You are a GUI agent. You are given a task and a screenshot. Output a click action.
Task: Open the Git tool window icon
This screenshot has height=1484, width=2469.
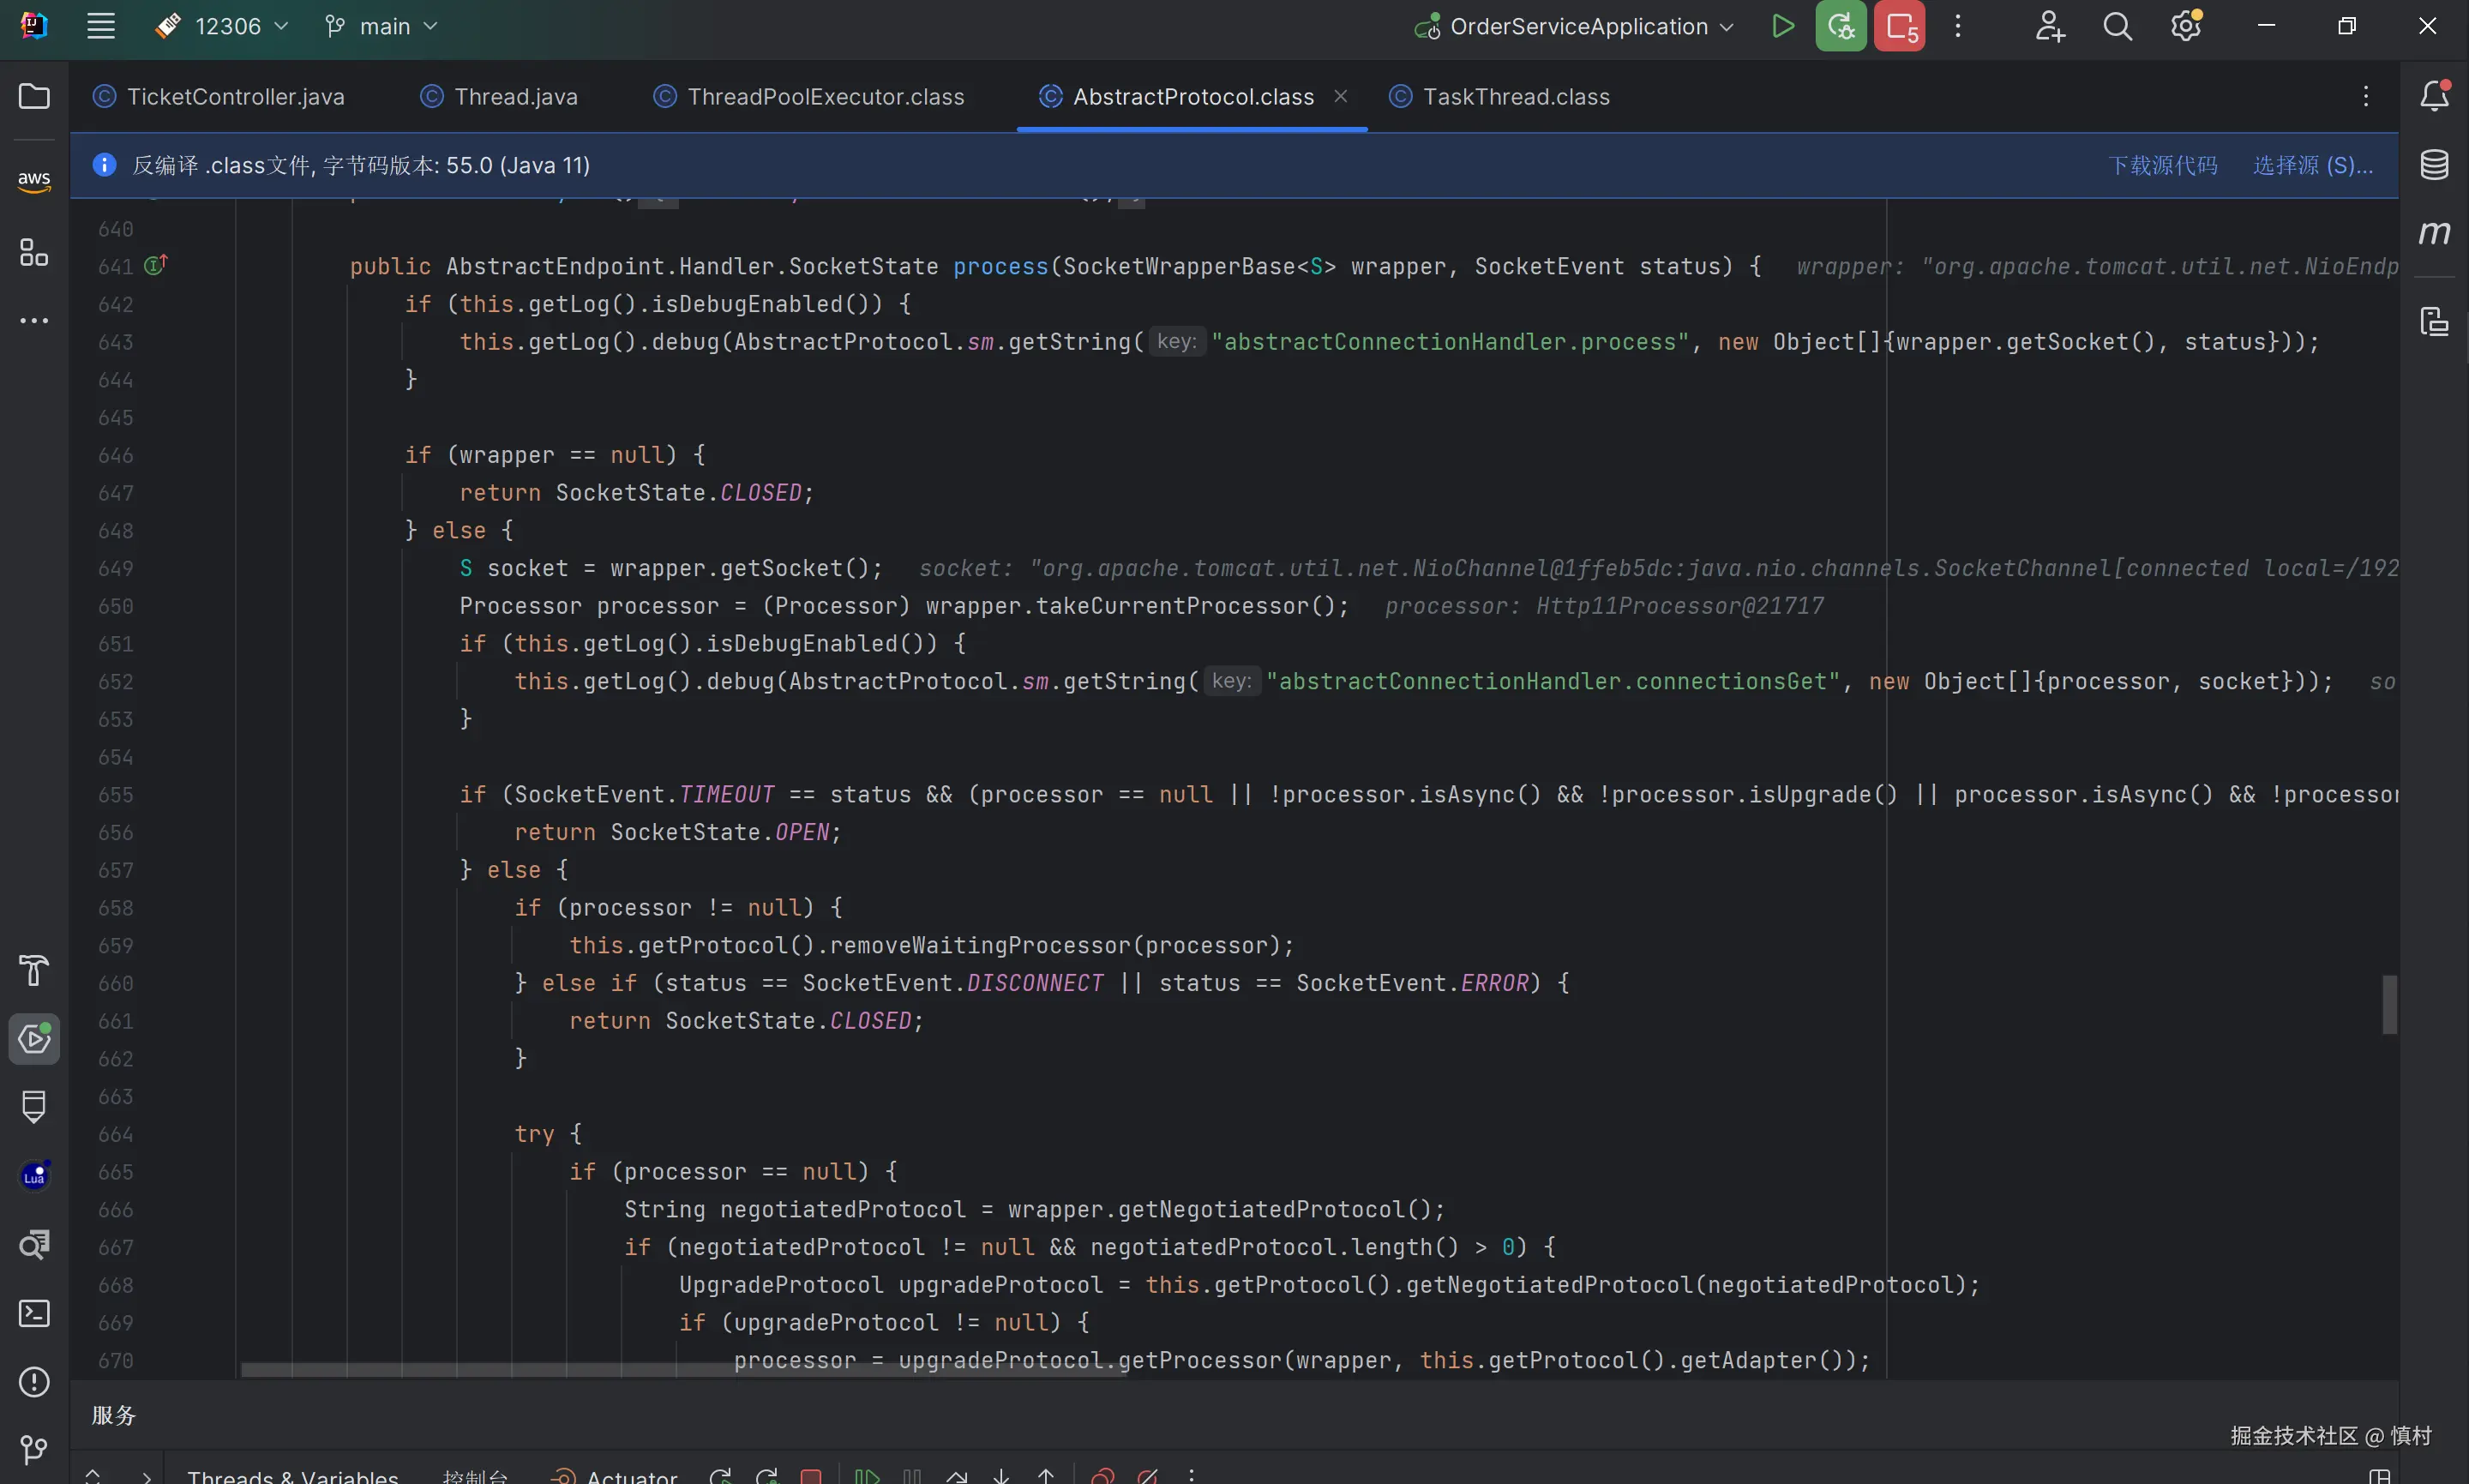point(34,1449)
